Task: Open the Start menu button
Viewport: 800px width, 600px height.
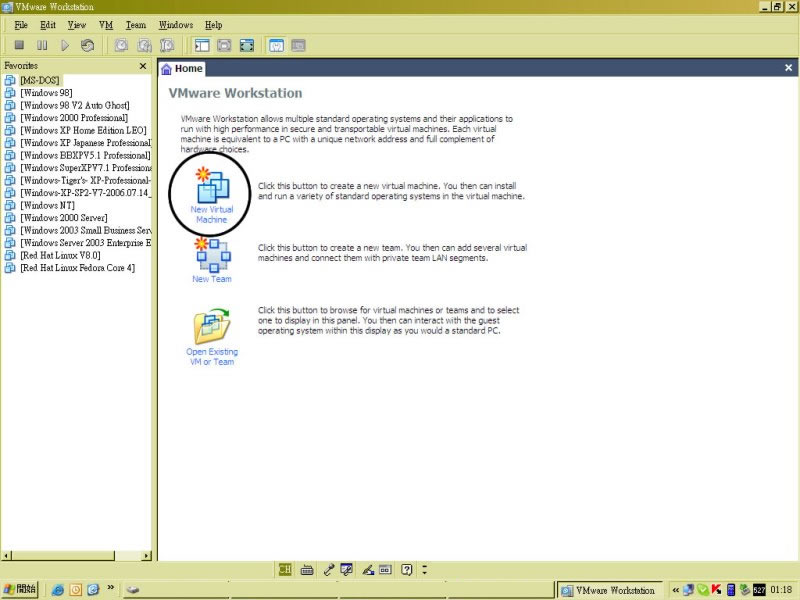Action: (20, 590)
